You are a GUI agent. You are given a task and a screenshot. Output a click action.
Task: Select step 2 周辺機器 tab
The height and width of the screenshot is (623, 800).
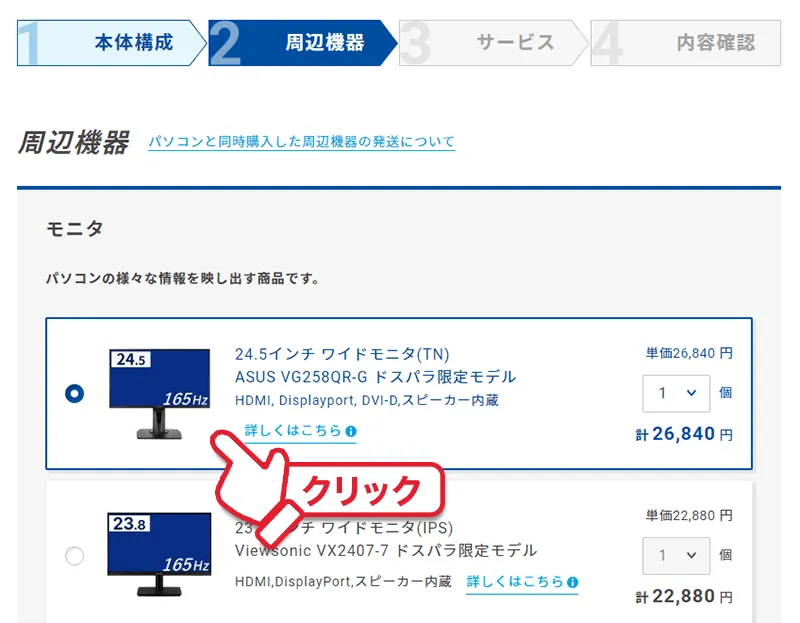(x=302, y=43)
